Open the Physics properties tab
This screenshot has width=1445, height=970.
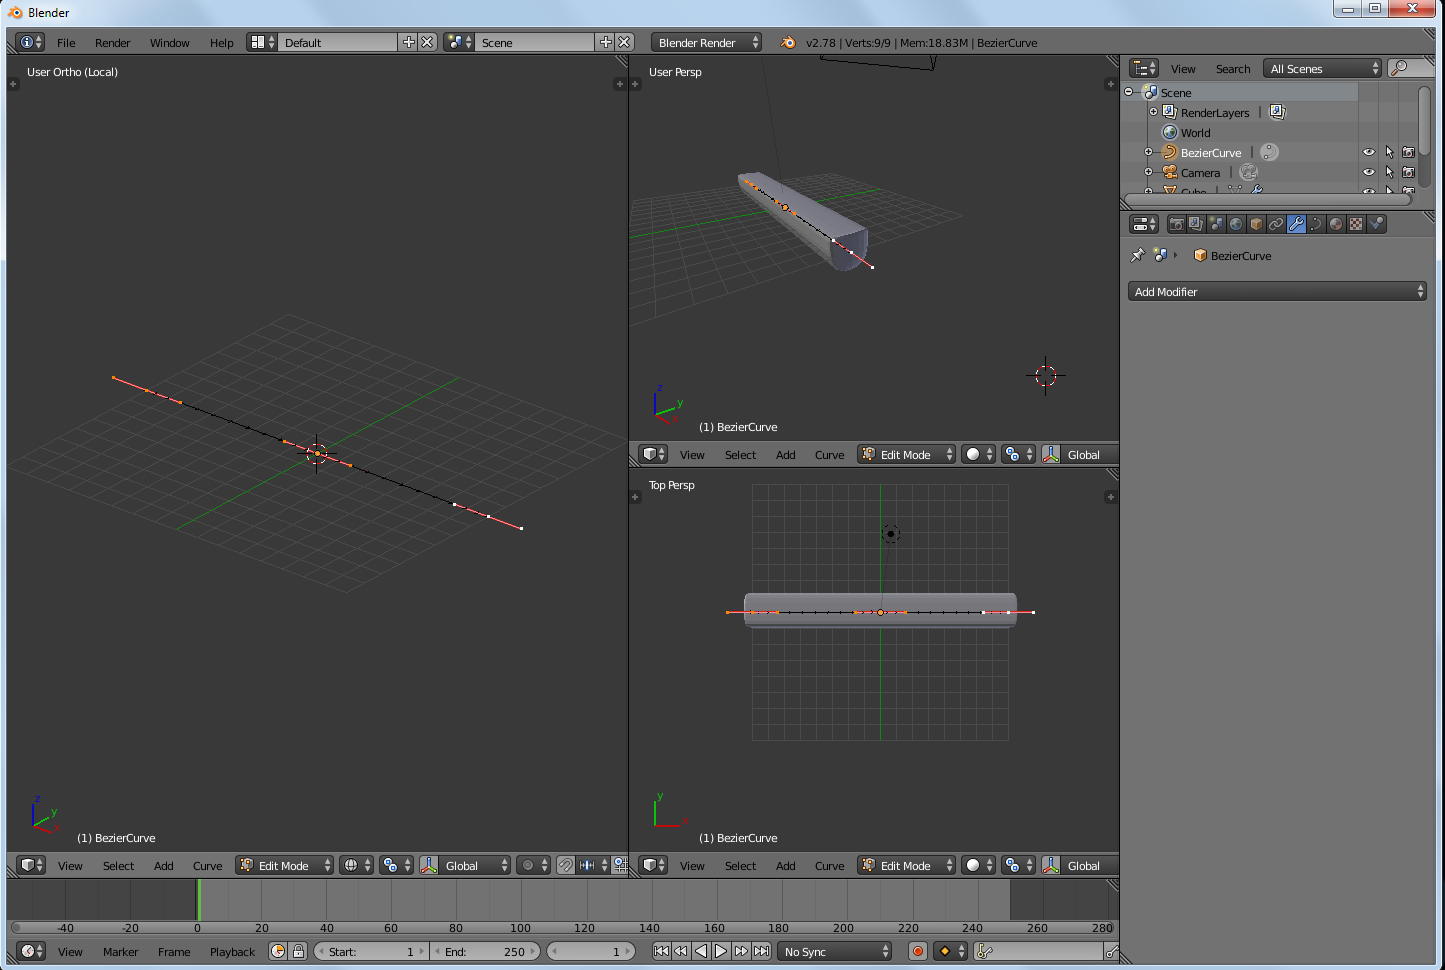click(1376, 224)
